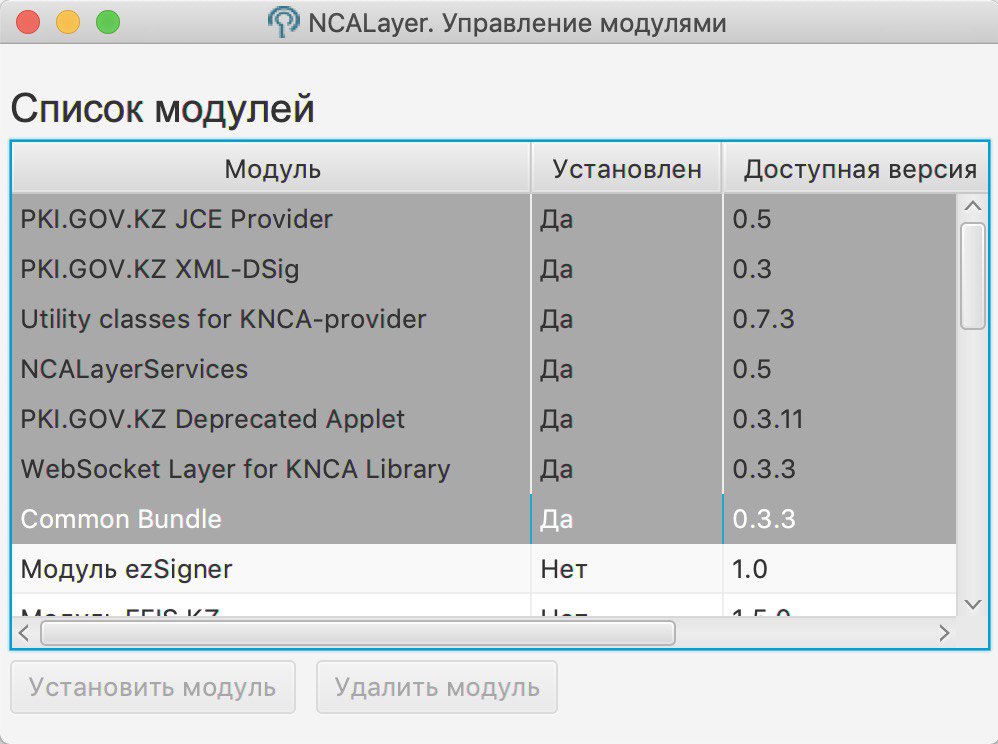Viewport: 998px width, 744px height.
Task: Minimize window with the yellow button
Action: coord(67,22)
